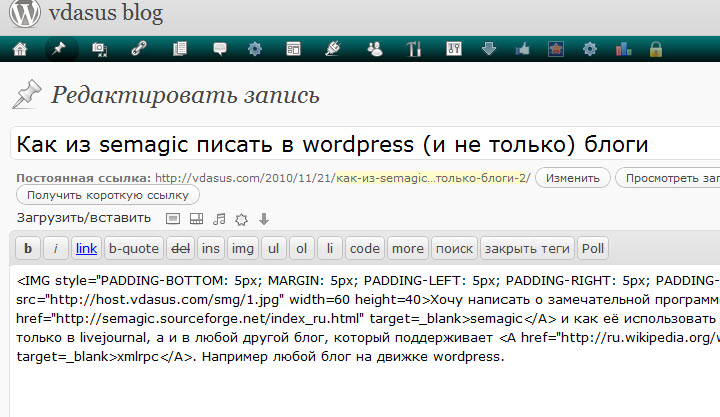Click the 'b-quote' blockquote button
Image resolution: width=720 pixels, height=417 pixels.
click(x=134, y=248)
